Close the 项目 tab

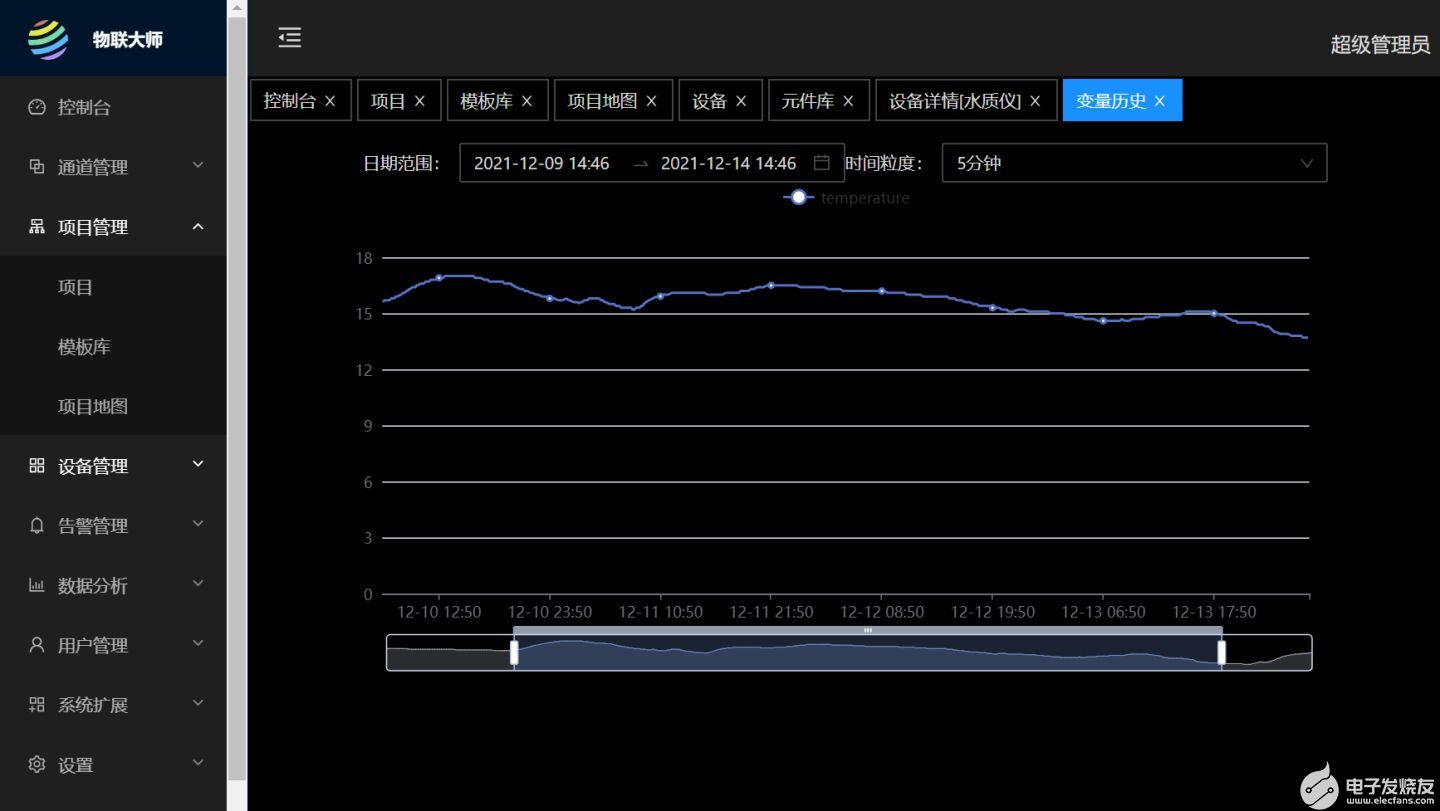pos(420,101)
